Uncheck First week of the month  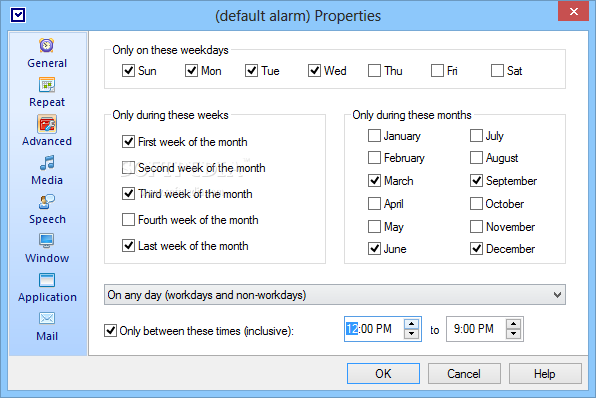[x=128, y=142]
